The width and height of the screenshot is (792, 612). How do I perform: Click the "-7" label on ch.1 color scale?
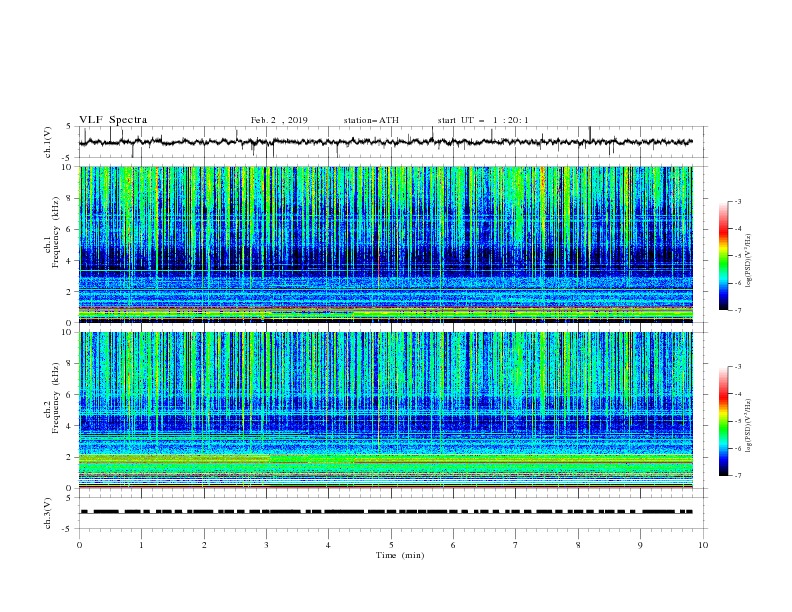tap(738, 310)
